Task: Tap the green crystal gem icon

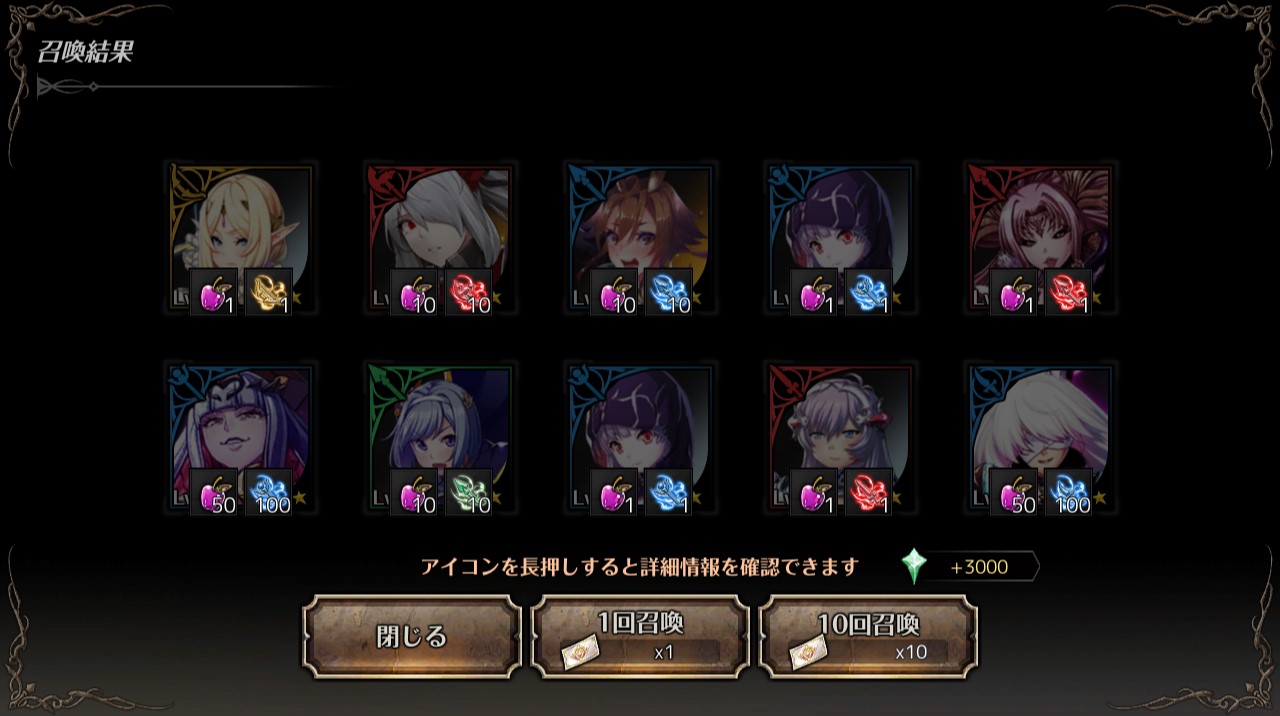Action: [913, 566]
